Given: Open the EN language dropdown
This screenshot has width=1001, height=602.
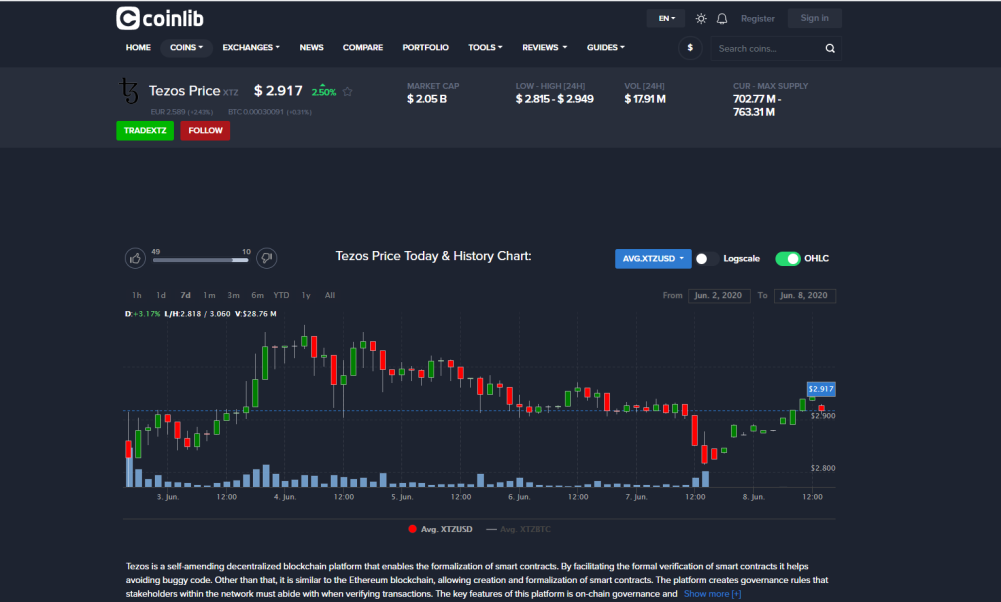Looking at the screenshot, I should (x=666, y=19).
